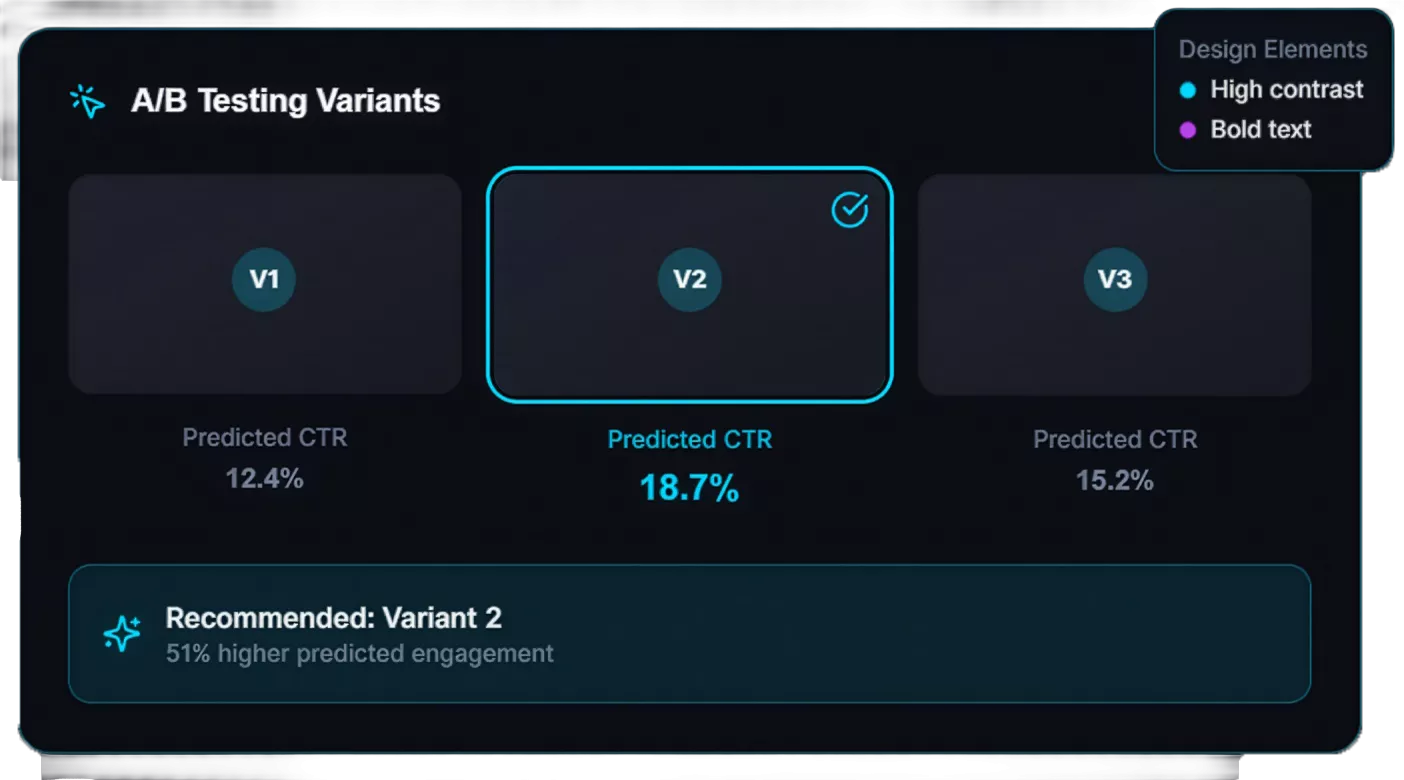This screenshot has height=780, width=1404.
Task: Click the V3 circular badge
Action: point(1115,279)
